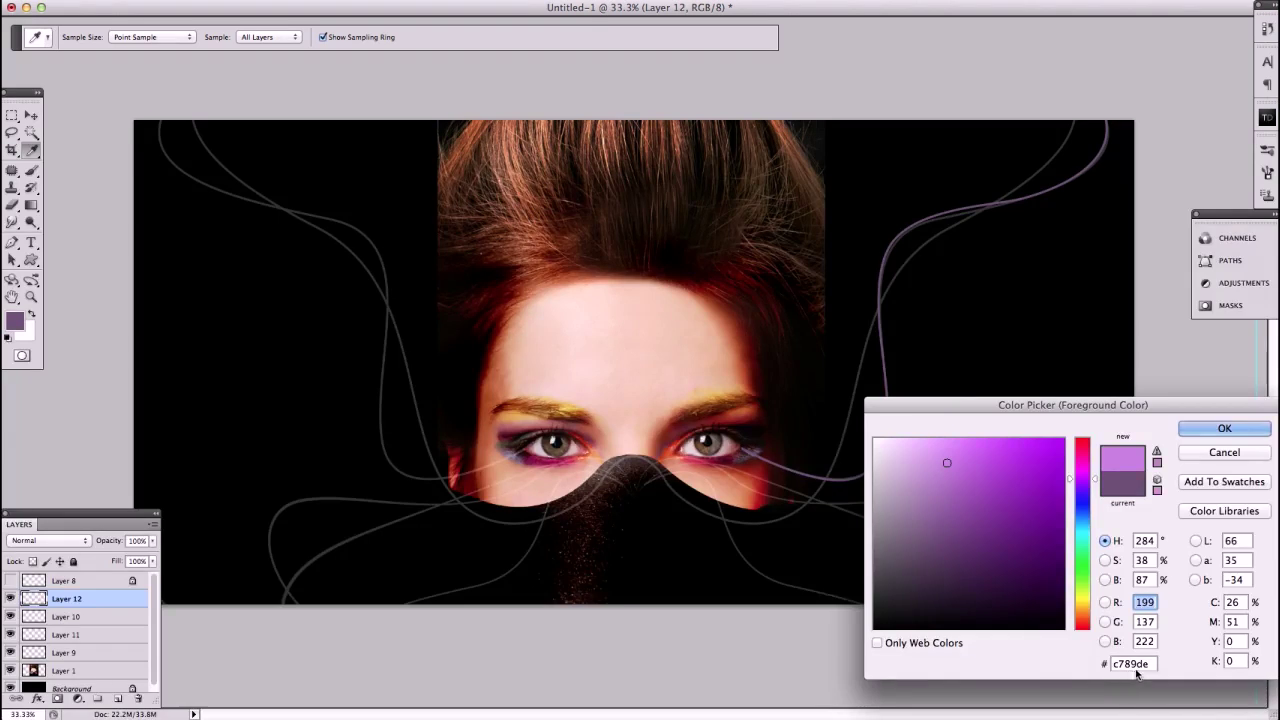1280x720 pixels.
Task: Enable Only Web Colors checkbox
Action: [x=877, y=643]
